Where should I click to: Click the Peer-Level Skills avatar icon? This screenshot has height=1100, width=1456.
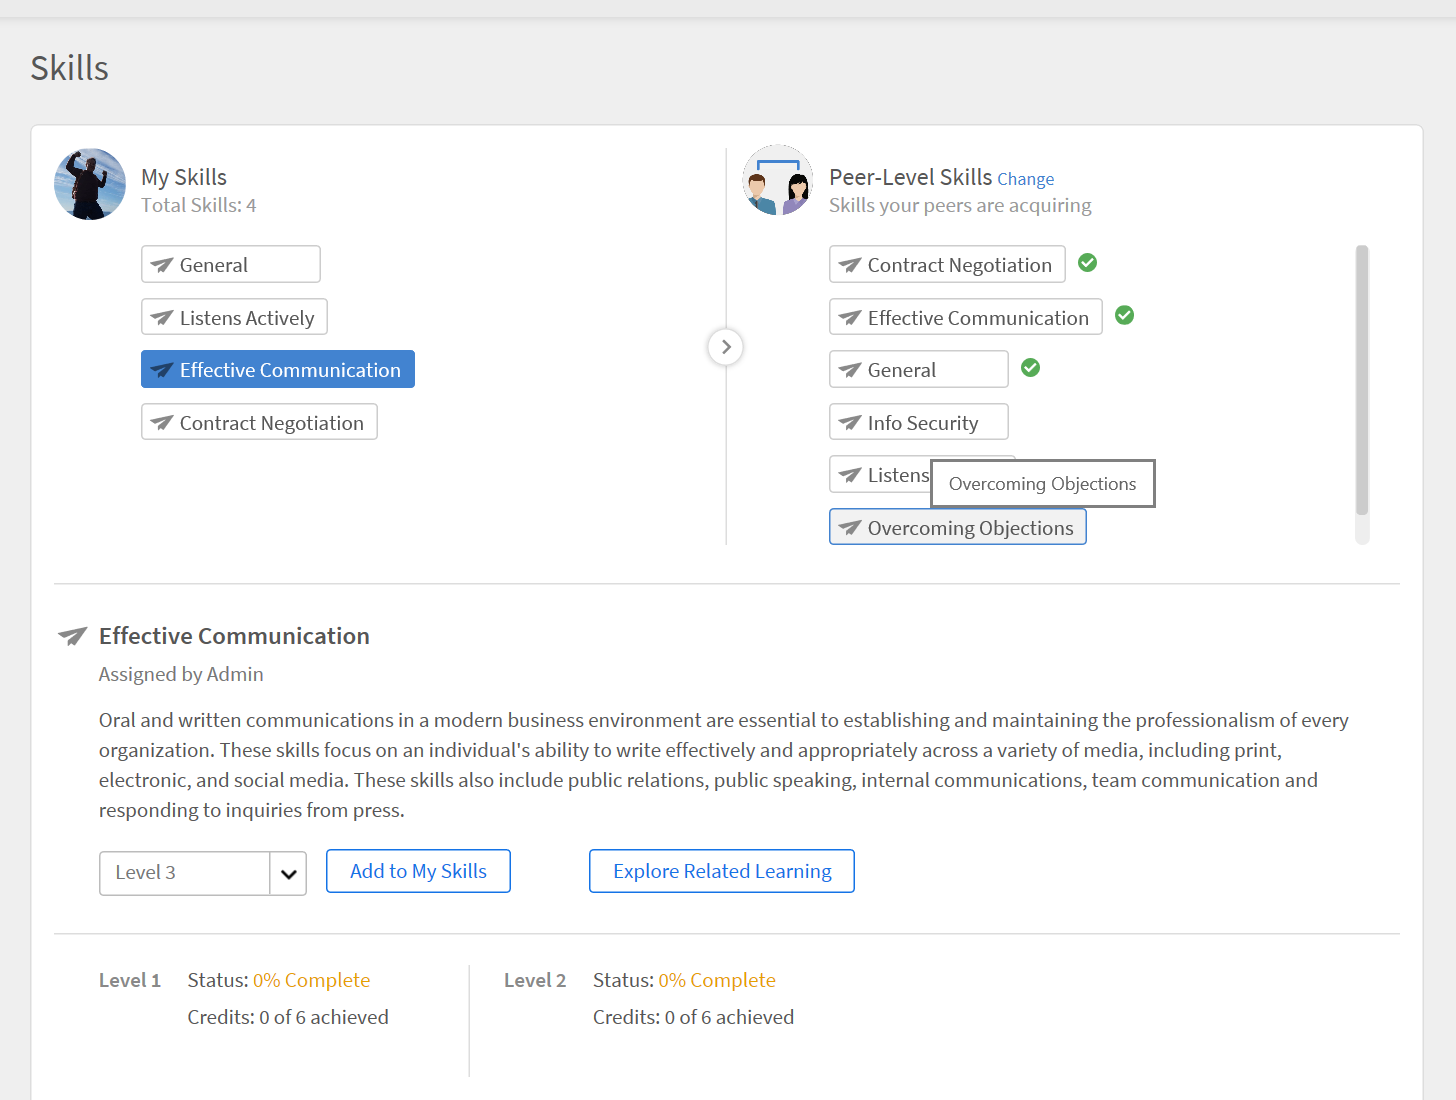(778, 181)
